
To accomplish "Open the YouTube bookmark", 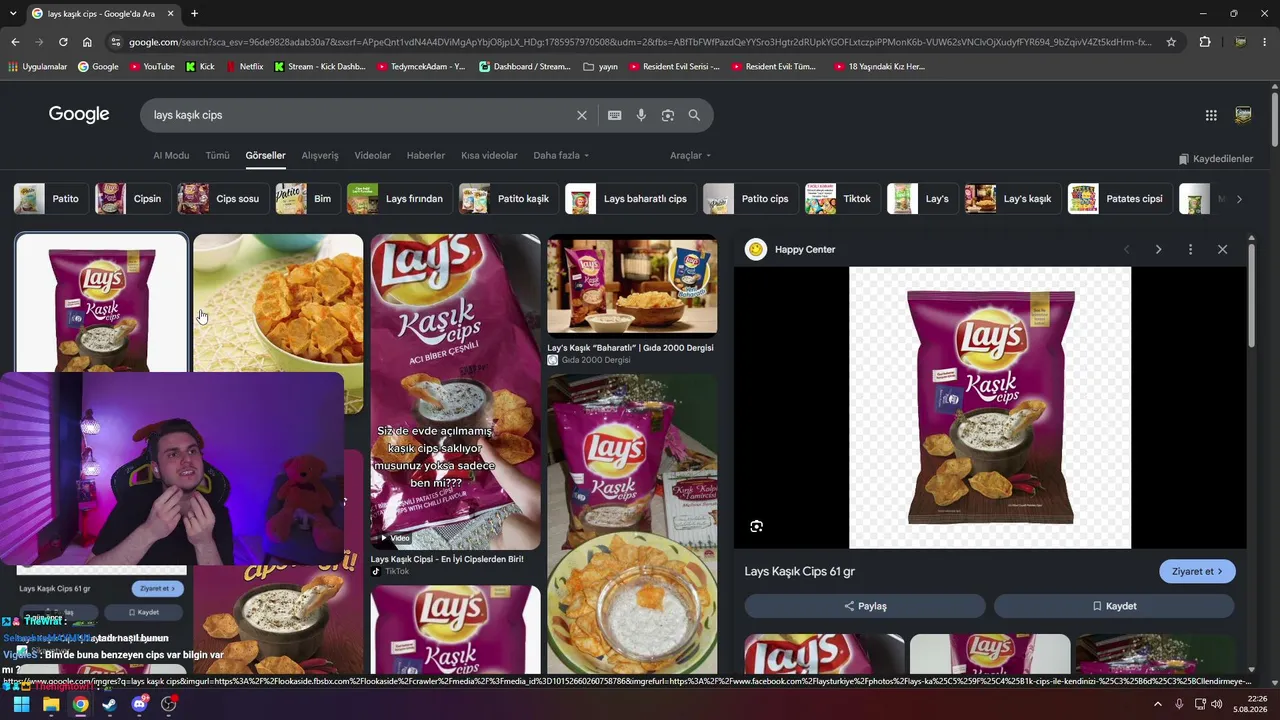I will (x=150, y=67).
